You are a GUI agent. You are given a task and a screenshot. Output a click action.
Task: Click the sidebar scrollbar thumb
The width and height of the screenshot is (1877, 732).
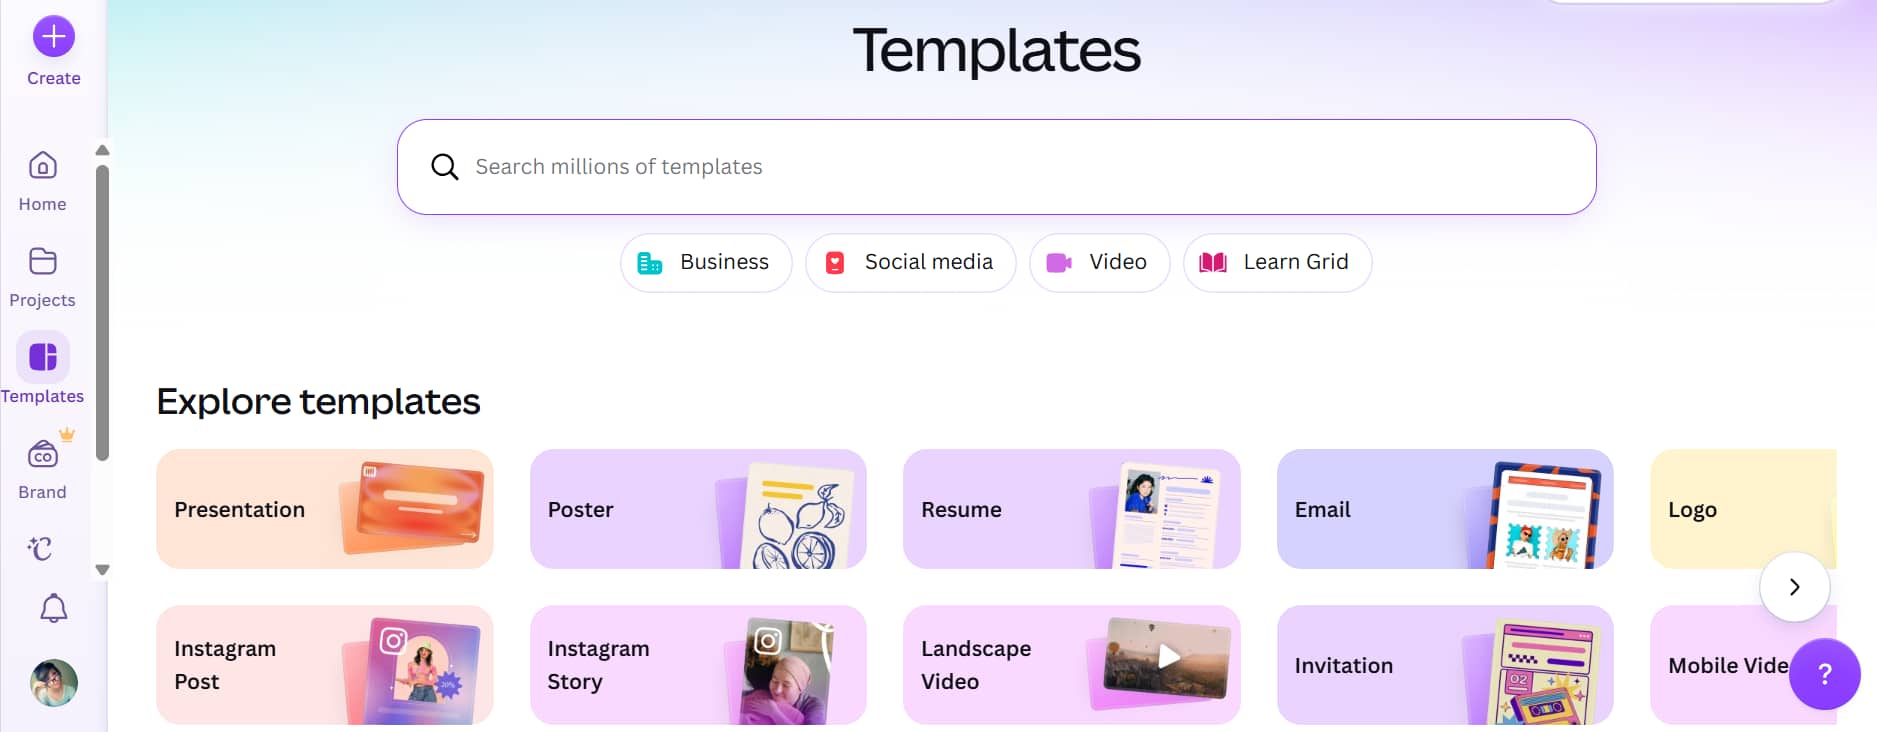[102, 313]
